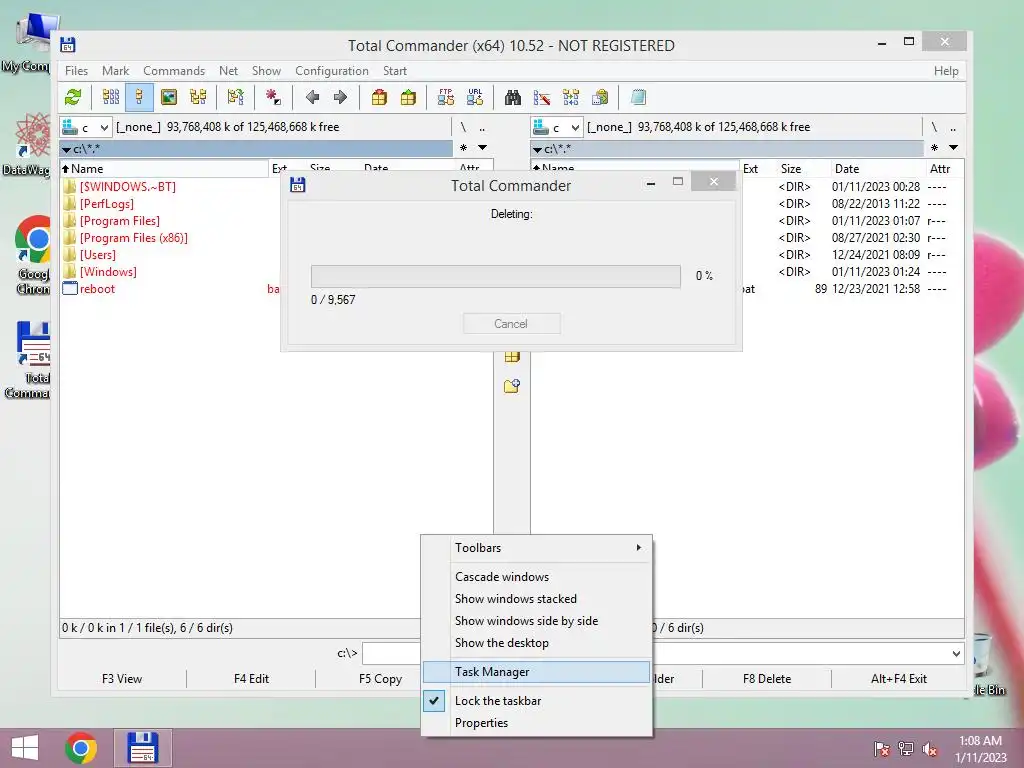Screen dimensions: 1024x768
Task: Open the left panel drive c dropdown
Action: (x=86, y=127)
